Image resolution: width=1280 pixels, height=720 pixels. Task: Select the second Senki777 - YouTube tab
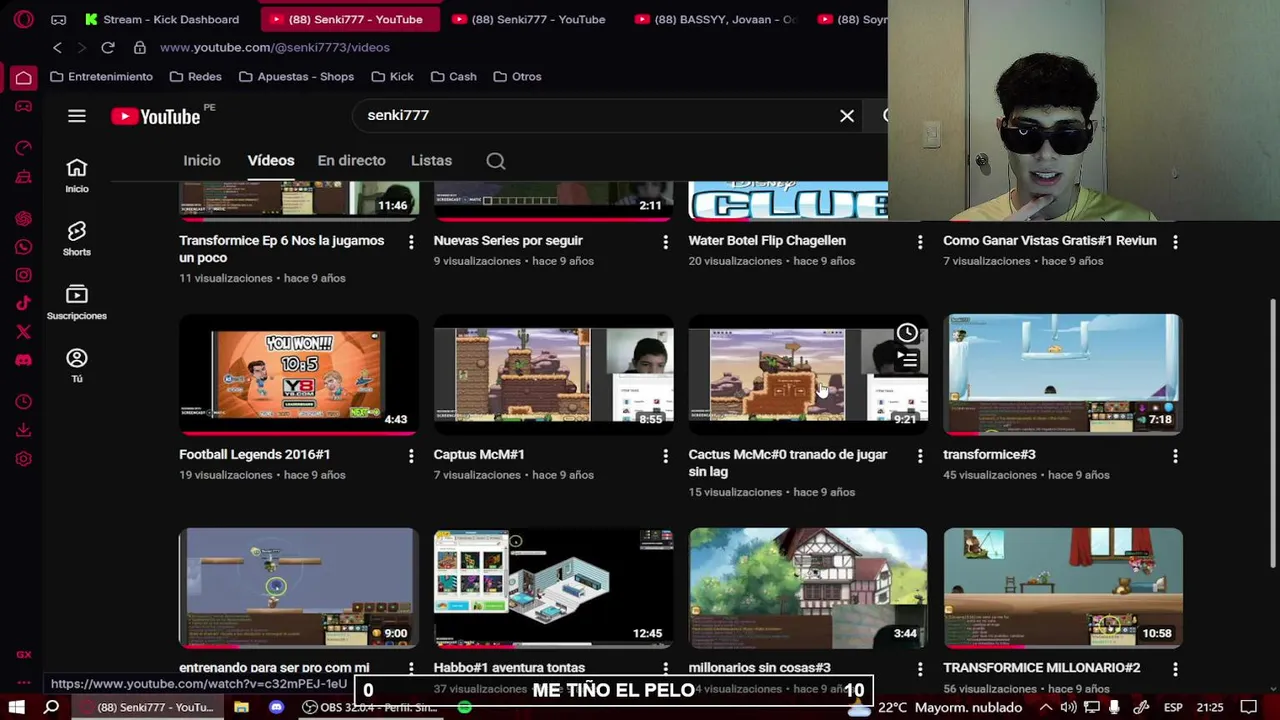tap(530, 19)
